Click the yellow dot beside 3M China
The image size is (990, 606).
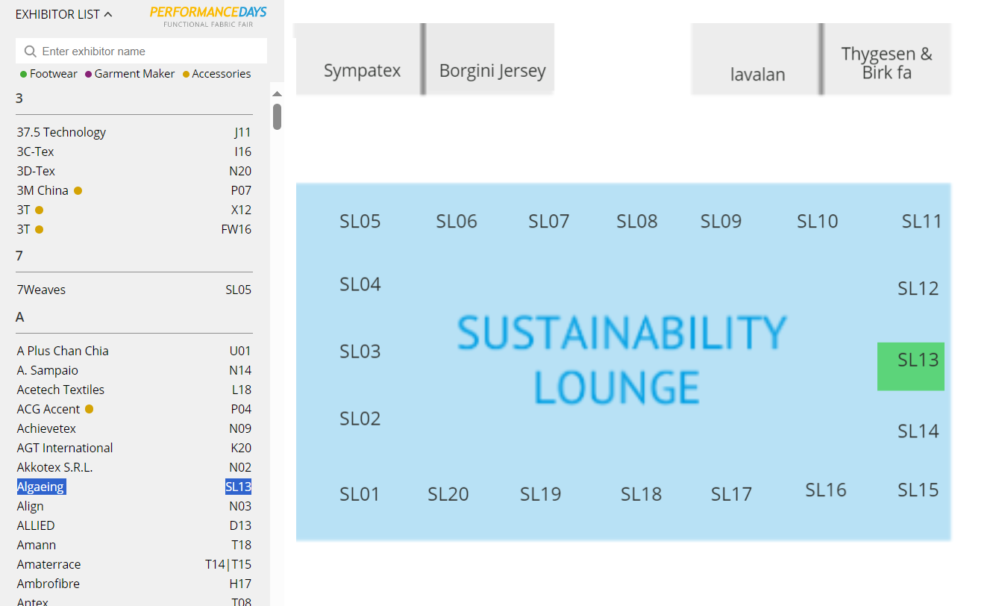78,191
